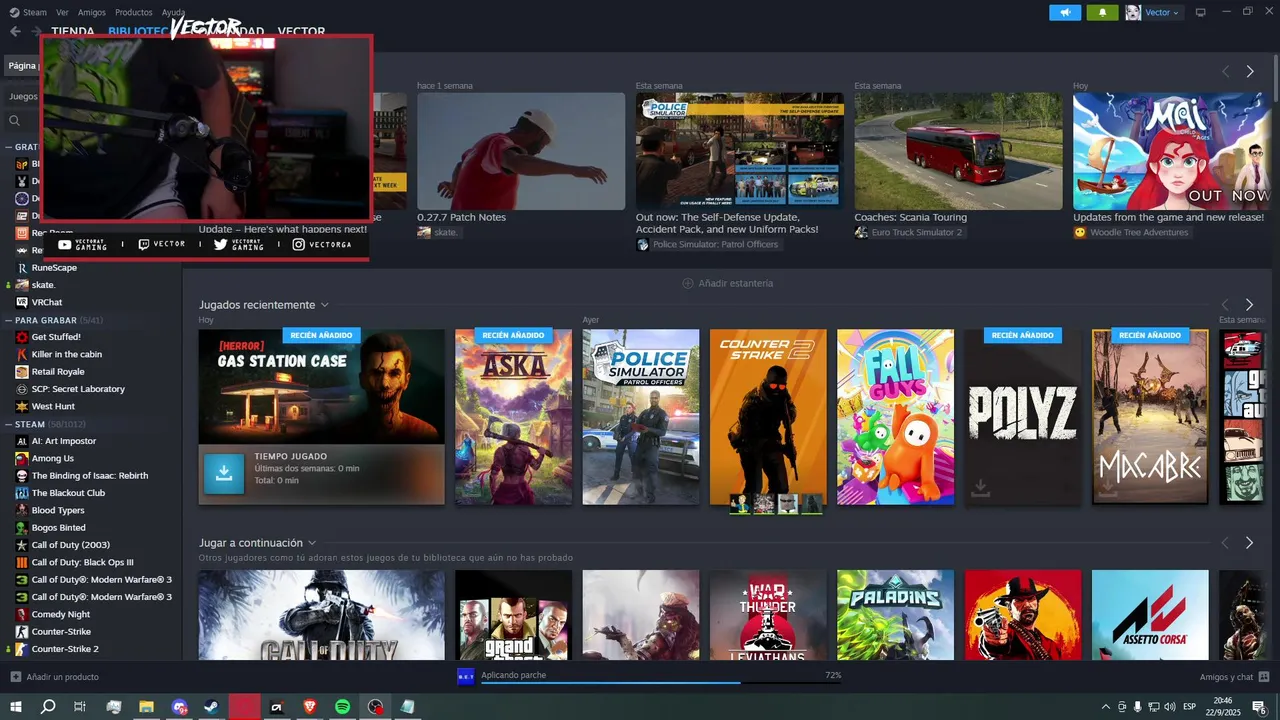Open Killer in the cabin entry
The width and height of the screenshot is (1280, 720).
coord(66,354)
